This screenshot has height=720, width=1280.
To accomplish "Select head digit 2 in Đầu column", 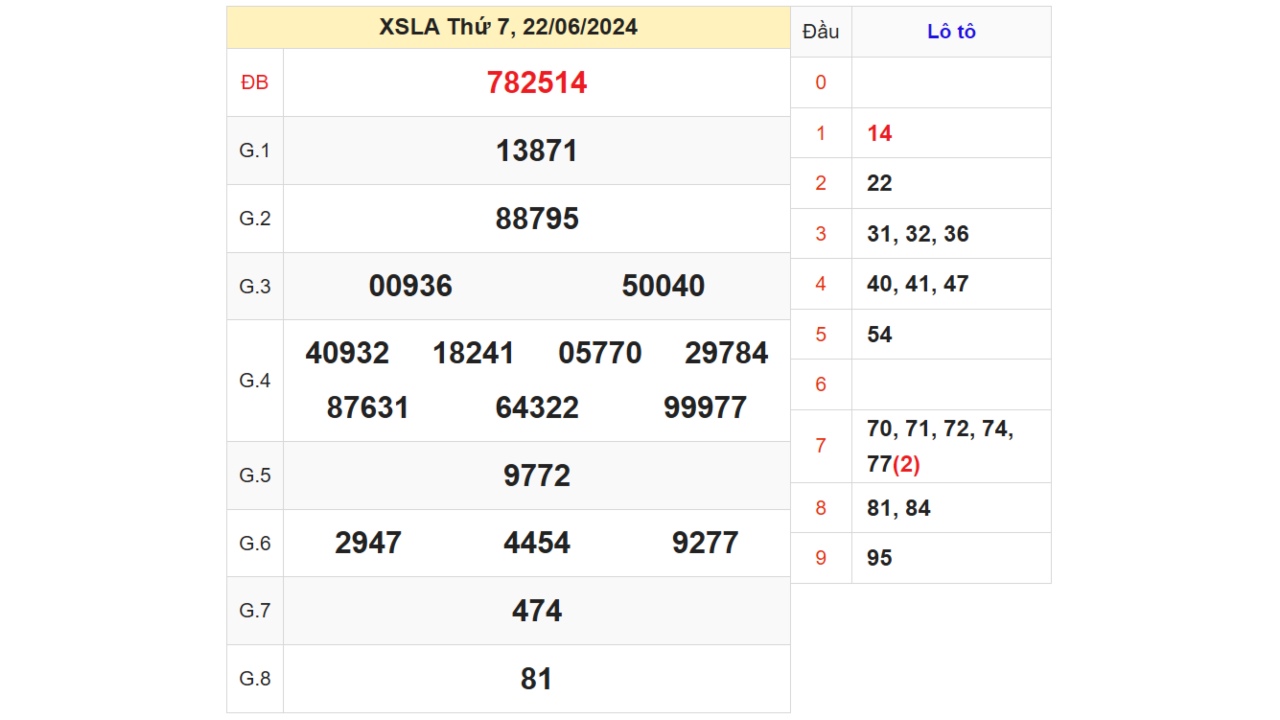I will point(821,183).
